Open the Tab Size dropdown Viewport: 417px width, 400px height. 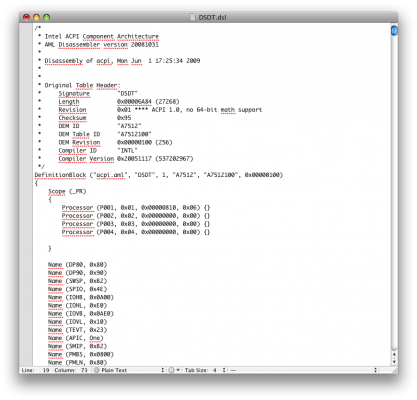point(205,370)
